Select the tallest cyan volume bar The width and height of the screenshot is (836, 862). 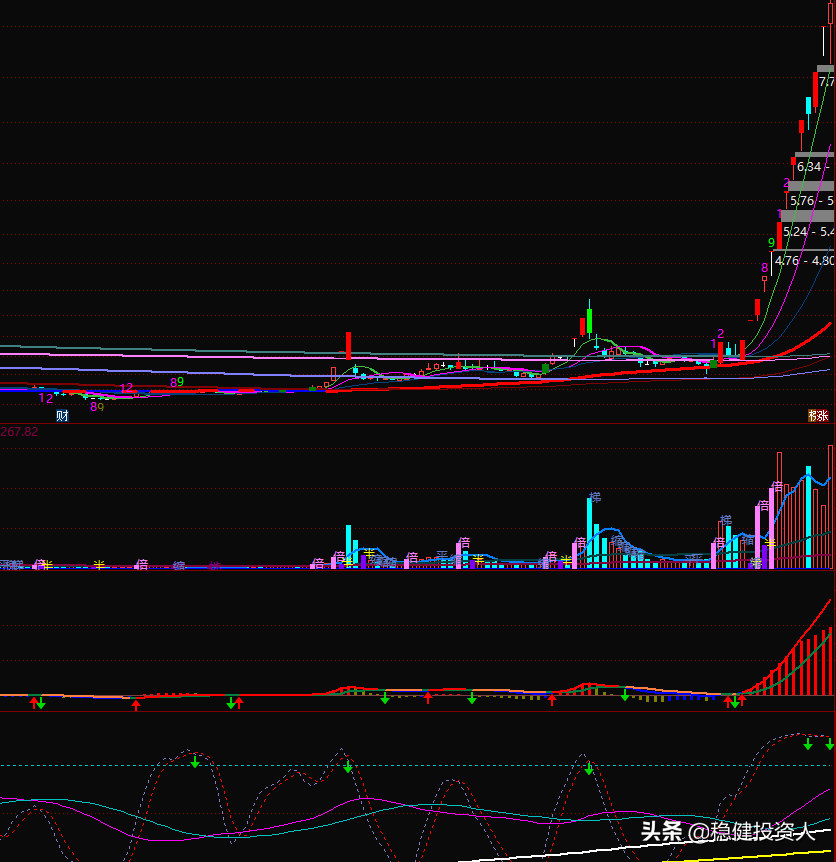click(x=809, y=517)
